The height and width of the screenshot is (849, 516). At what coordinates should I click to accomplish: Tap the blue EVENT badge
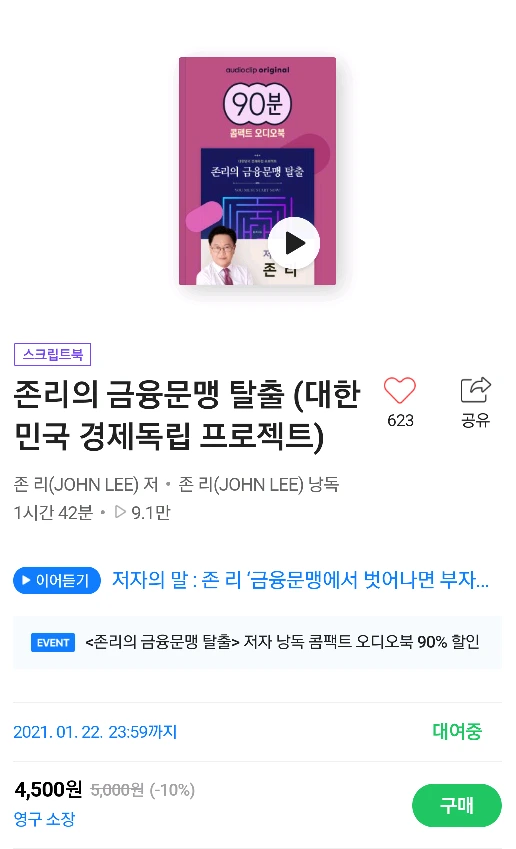pos(53,643)
